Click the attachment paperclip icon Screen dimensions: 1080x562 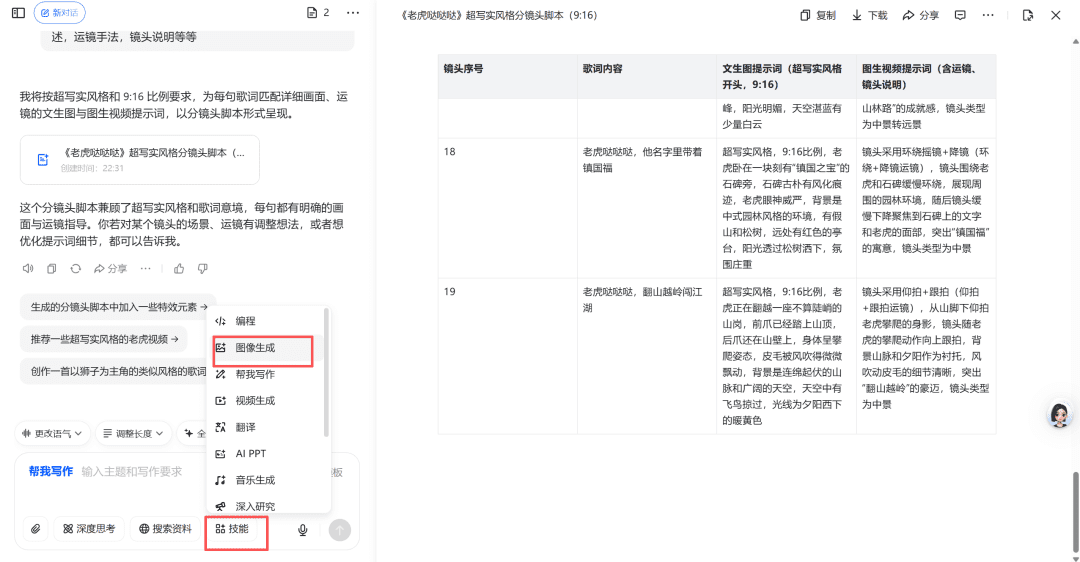pyautogui.click(x=35, y=529)
